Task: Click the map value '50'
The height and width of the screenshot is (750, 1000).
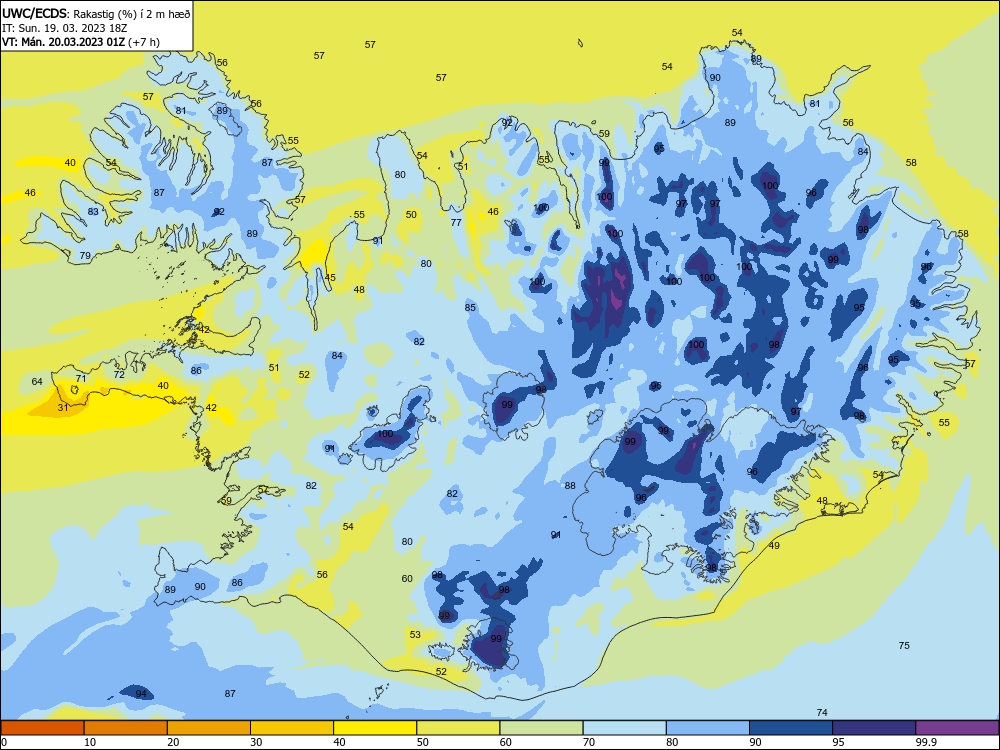Action: tap(411, 214)
